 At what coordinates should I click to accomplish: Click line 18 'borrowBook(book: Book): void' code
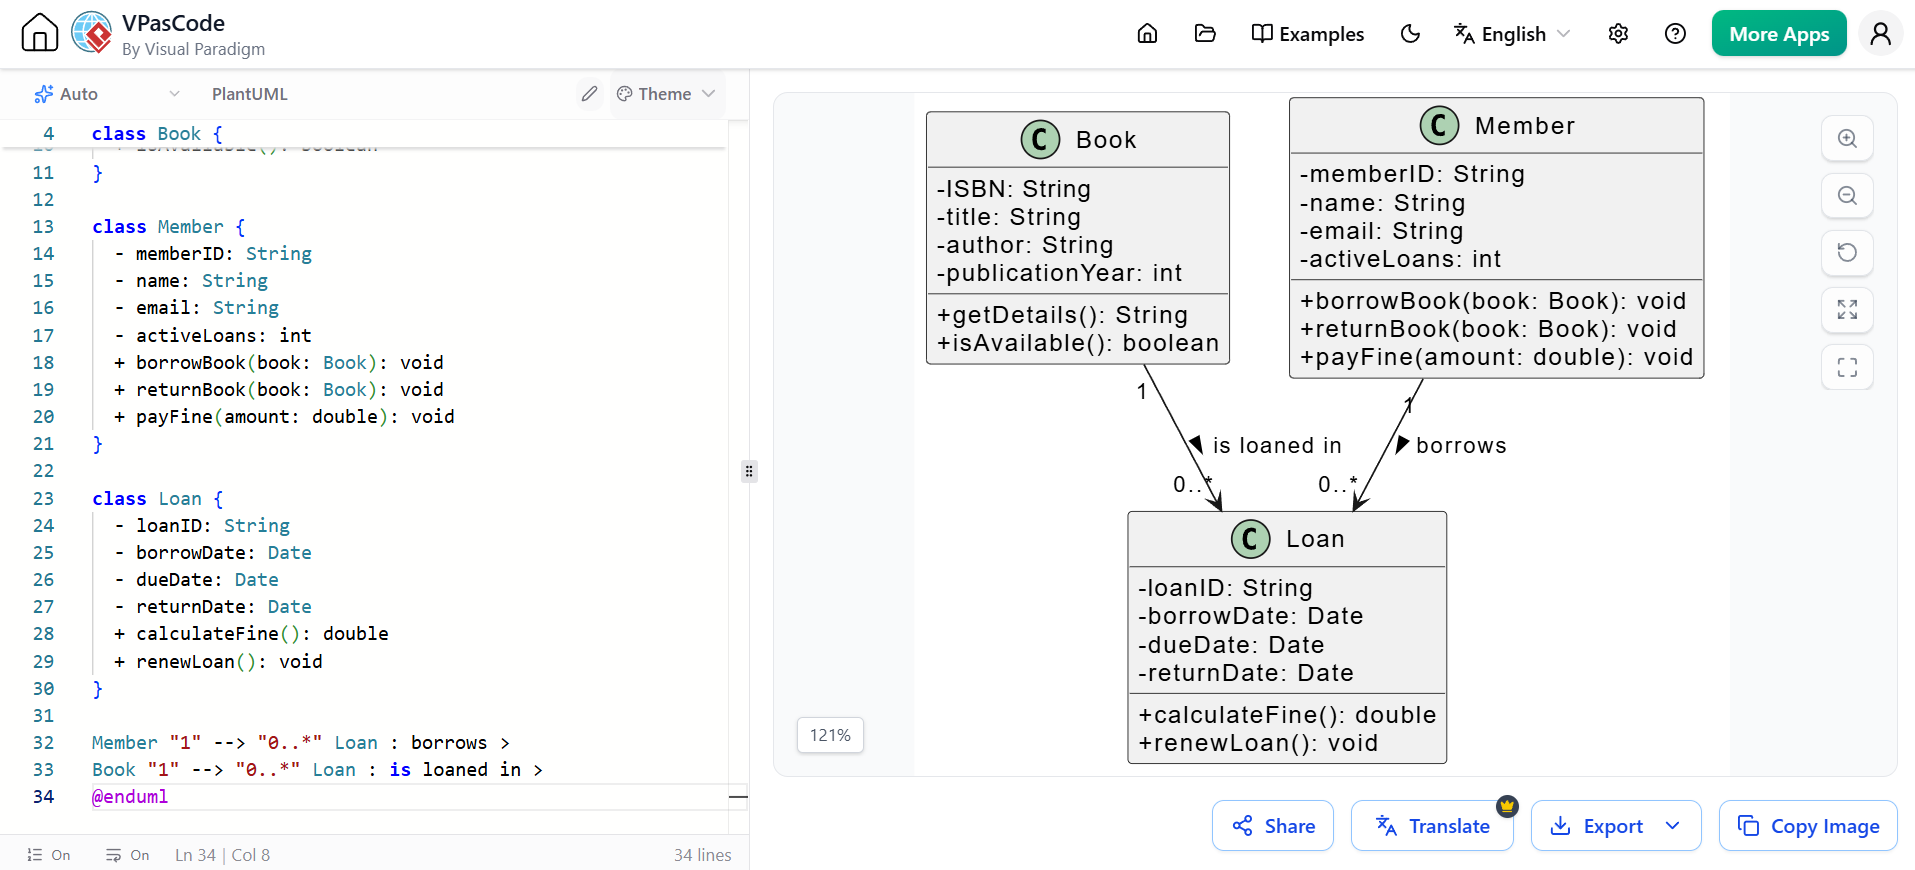279,363
